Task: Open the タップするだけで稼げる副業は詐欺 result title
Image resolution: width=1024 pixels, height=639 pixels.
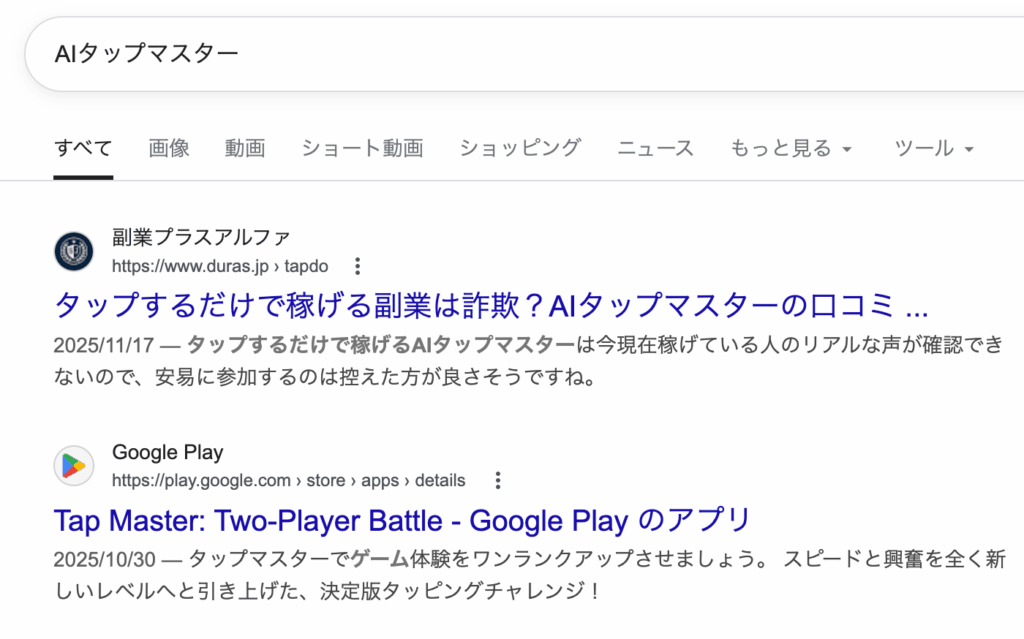Action: [x=490, y=305]
